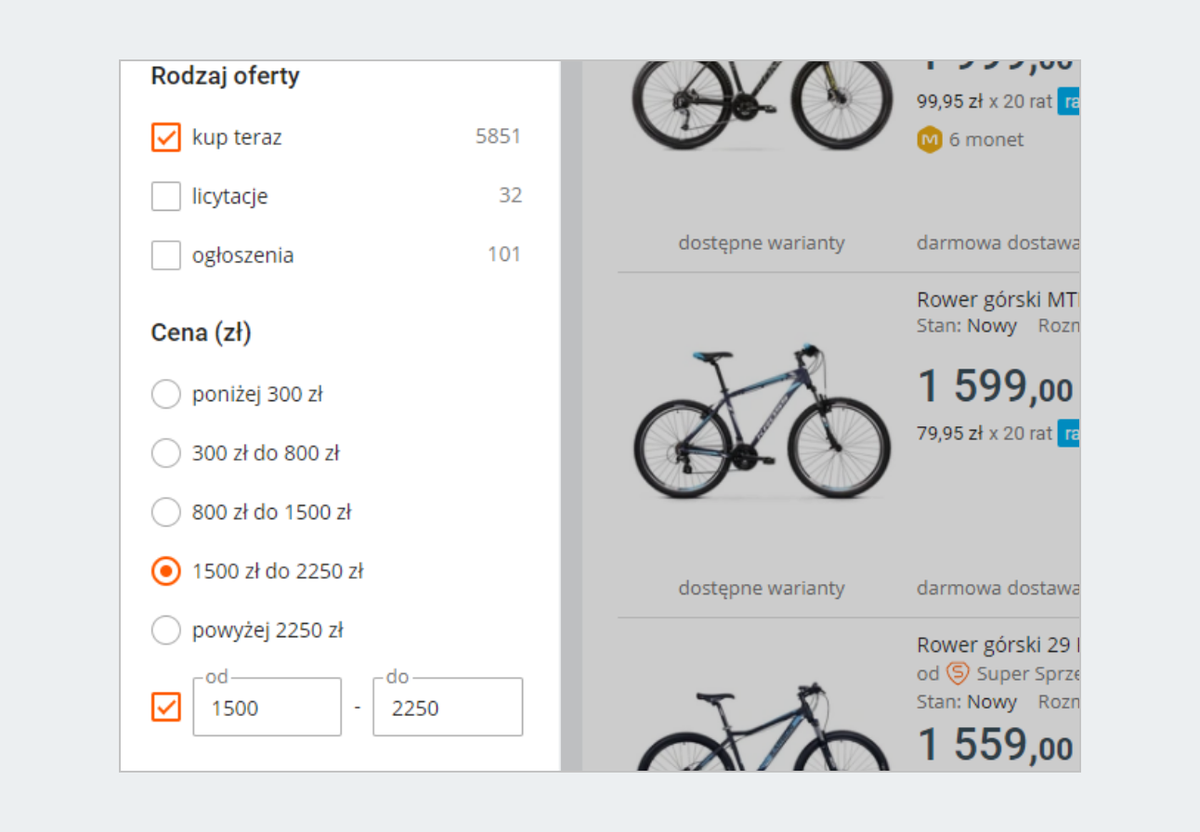Click the do maximum price field
Screen dimensions: 1200x832
(x=447, y=708)
